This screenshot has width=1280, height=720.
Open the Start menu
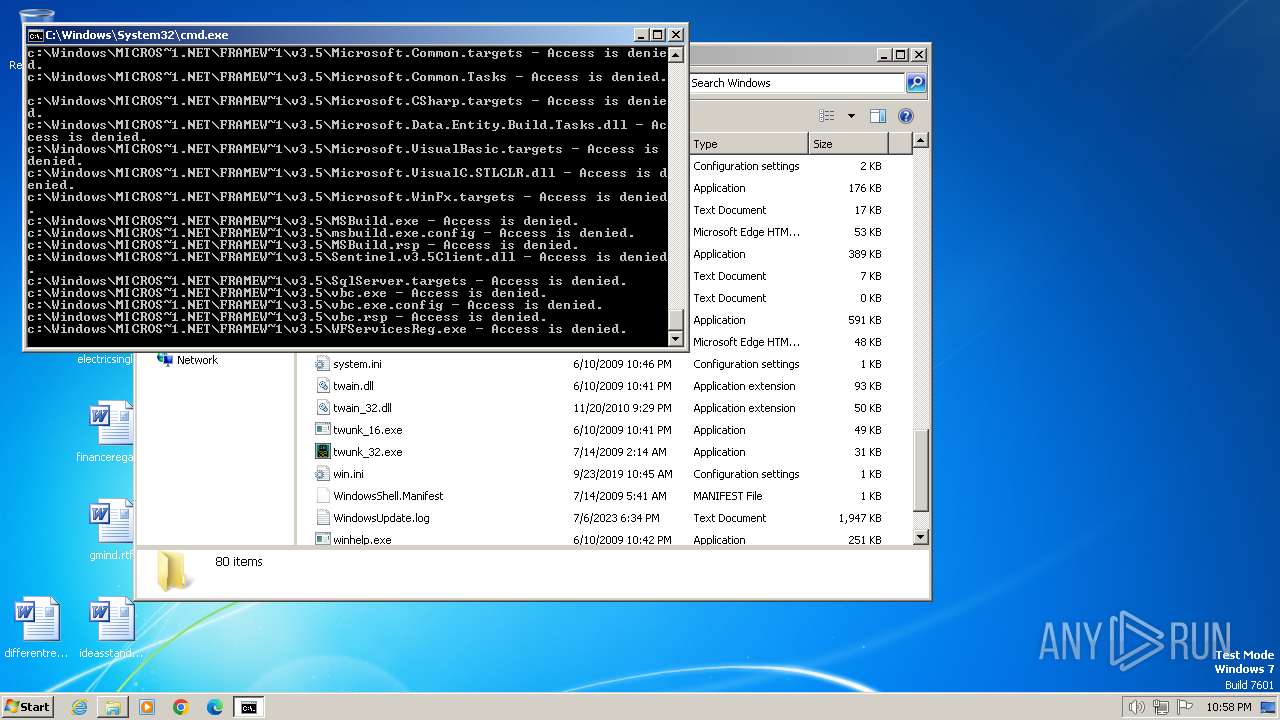tap(28, 706)
